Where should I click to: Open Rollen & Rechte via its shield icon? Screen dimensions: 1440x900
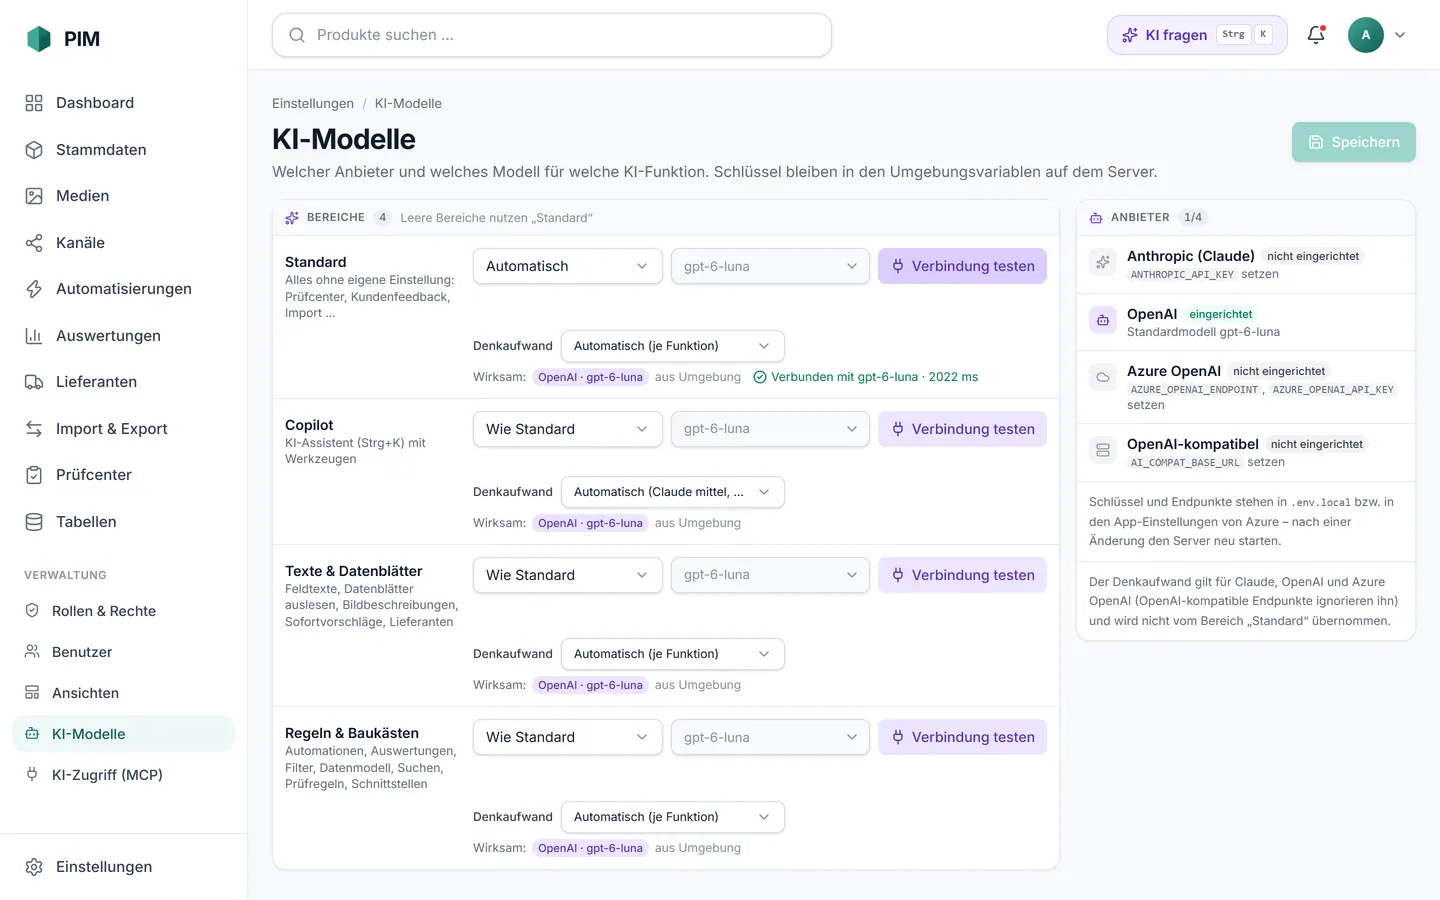coord(32,611)
